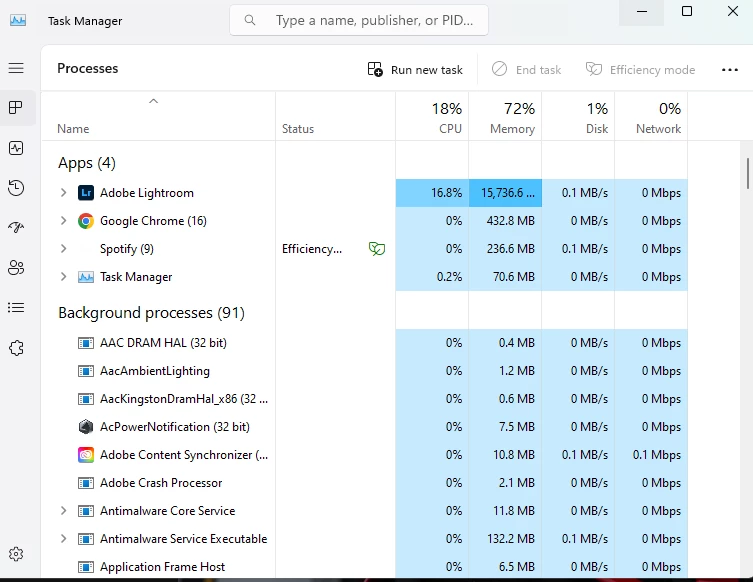This screenshot has height=582, width=753.
Task: Open Task Manager settings gear
Action: 16,554
